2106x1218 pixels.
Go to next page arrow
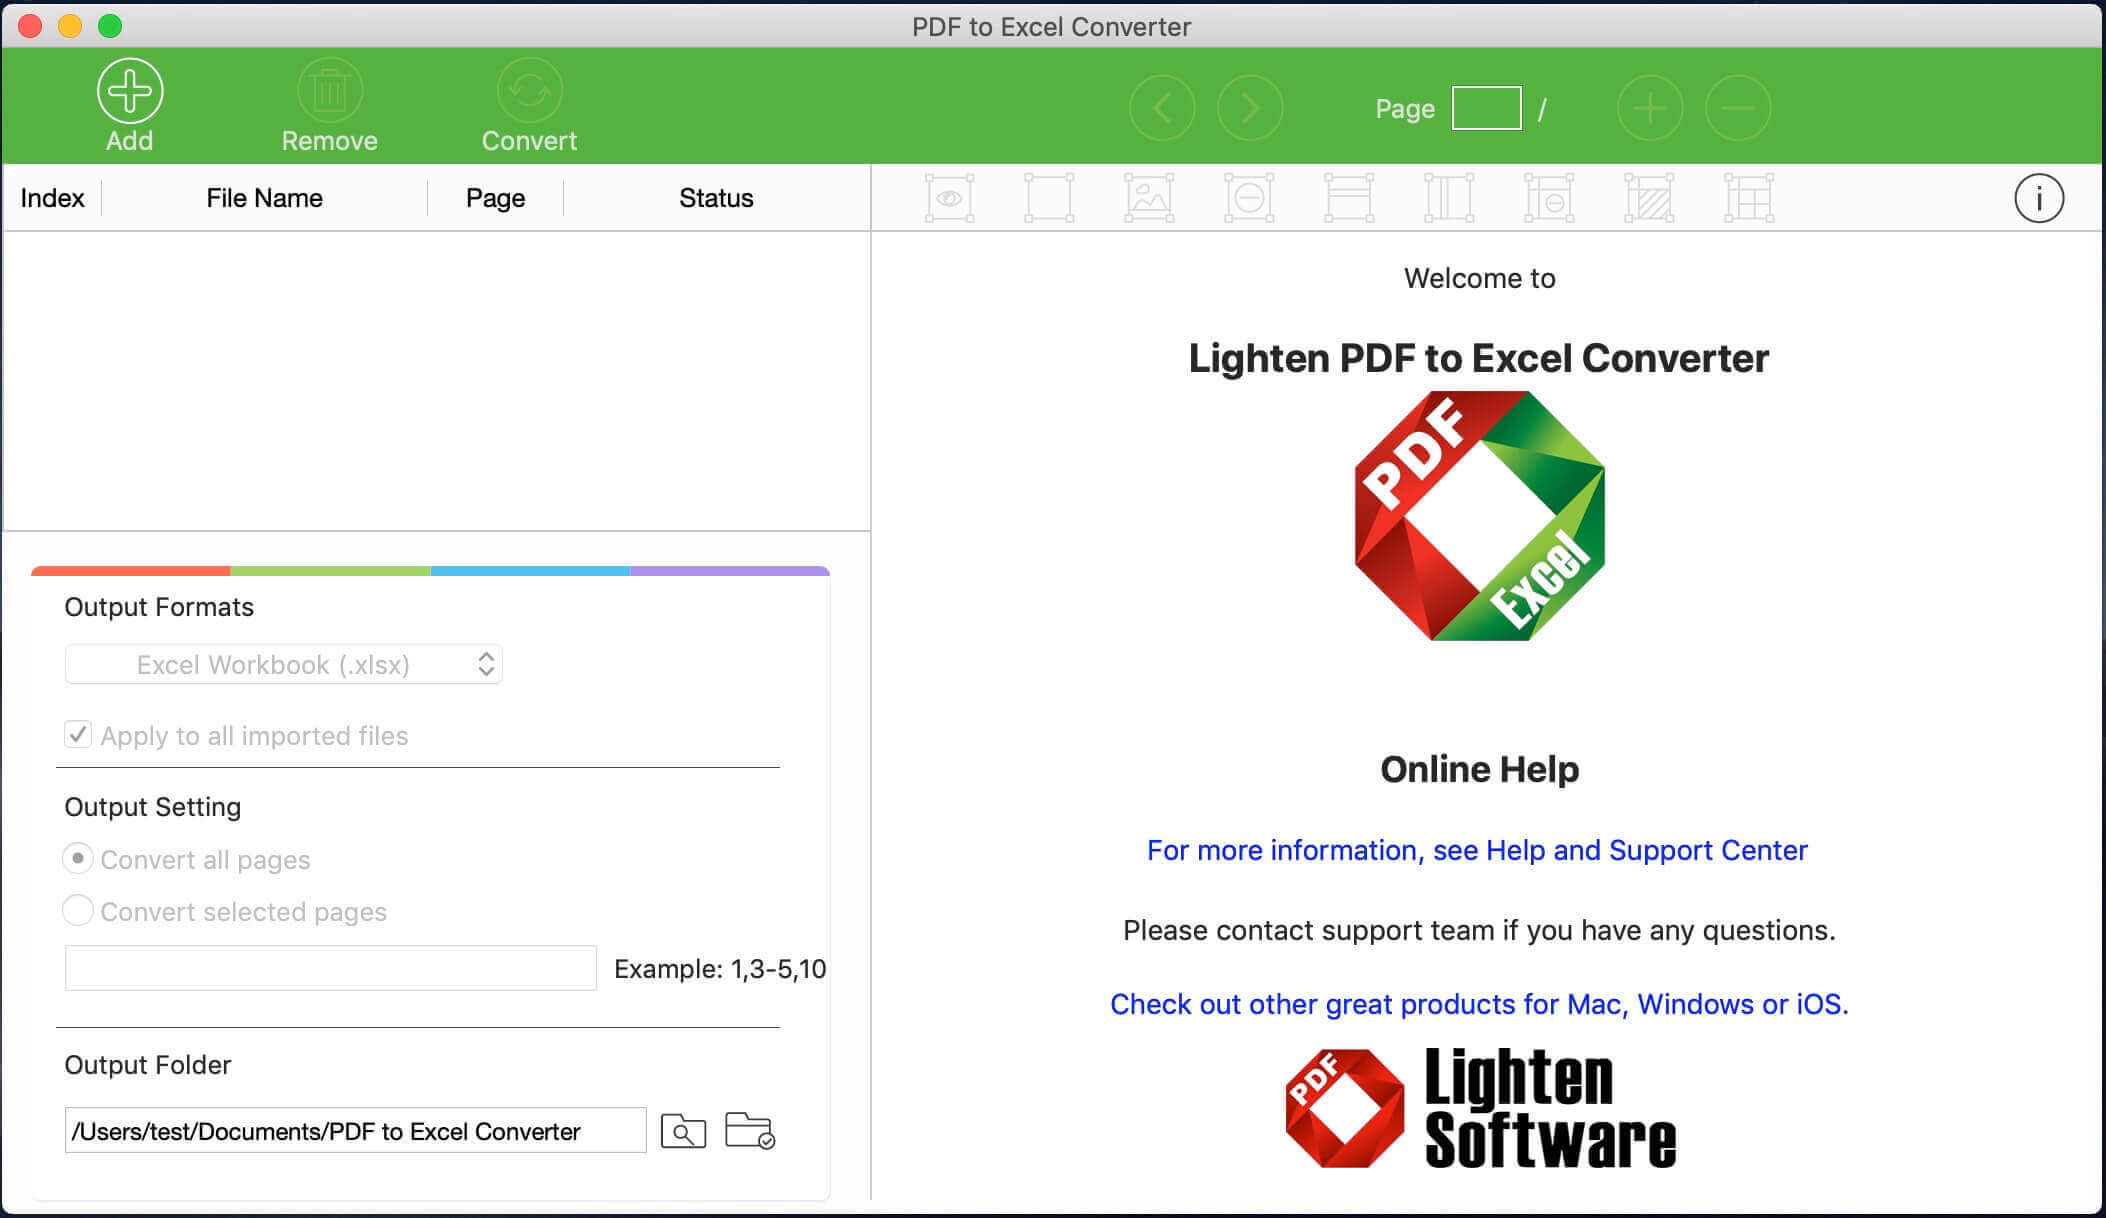coord(1250,108)
